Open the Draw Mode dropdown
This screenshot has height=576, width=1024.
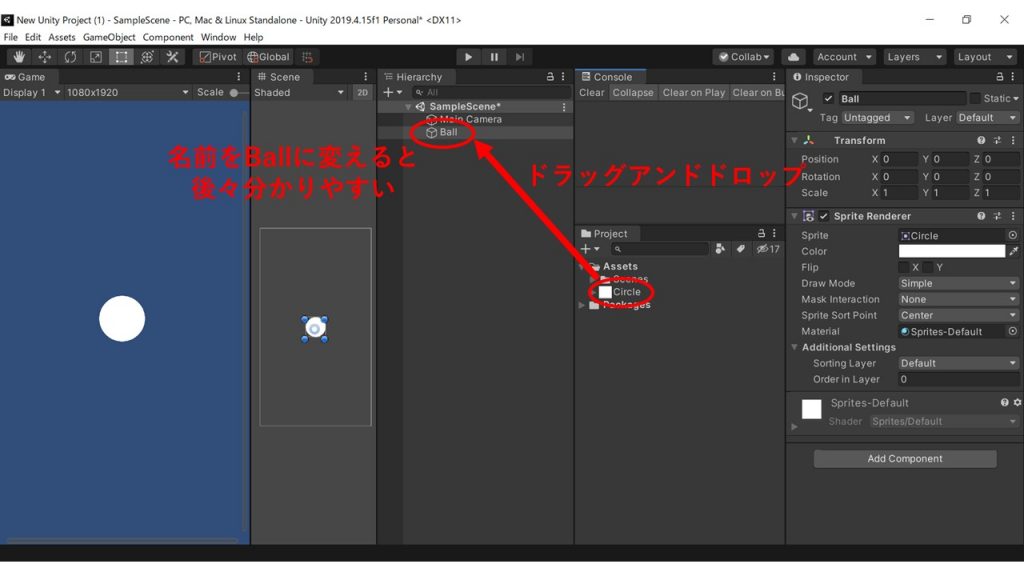[957, 283]
